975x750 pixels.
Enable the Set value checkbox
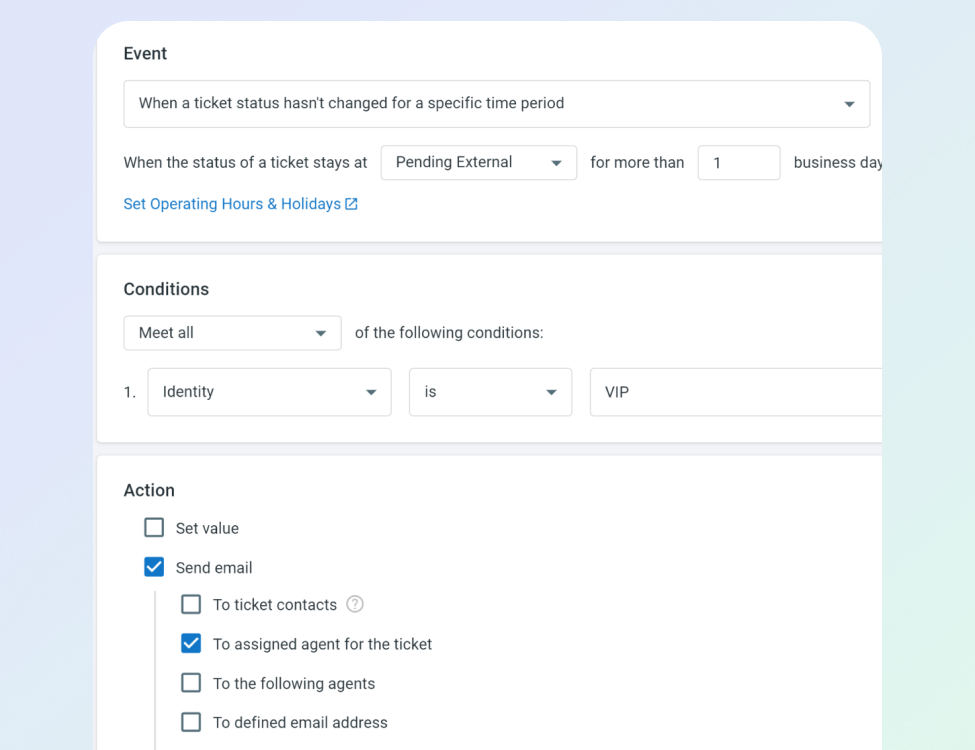tap(154, 527)
